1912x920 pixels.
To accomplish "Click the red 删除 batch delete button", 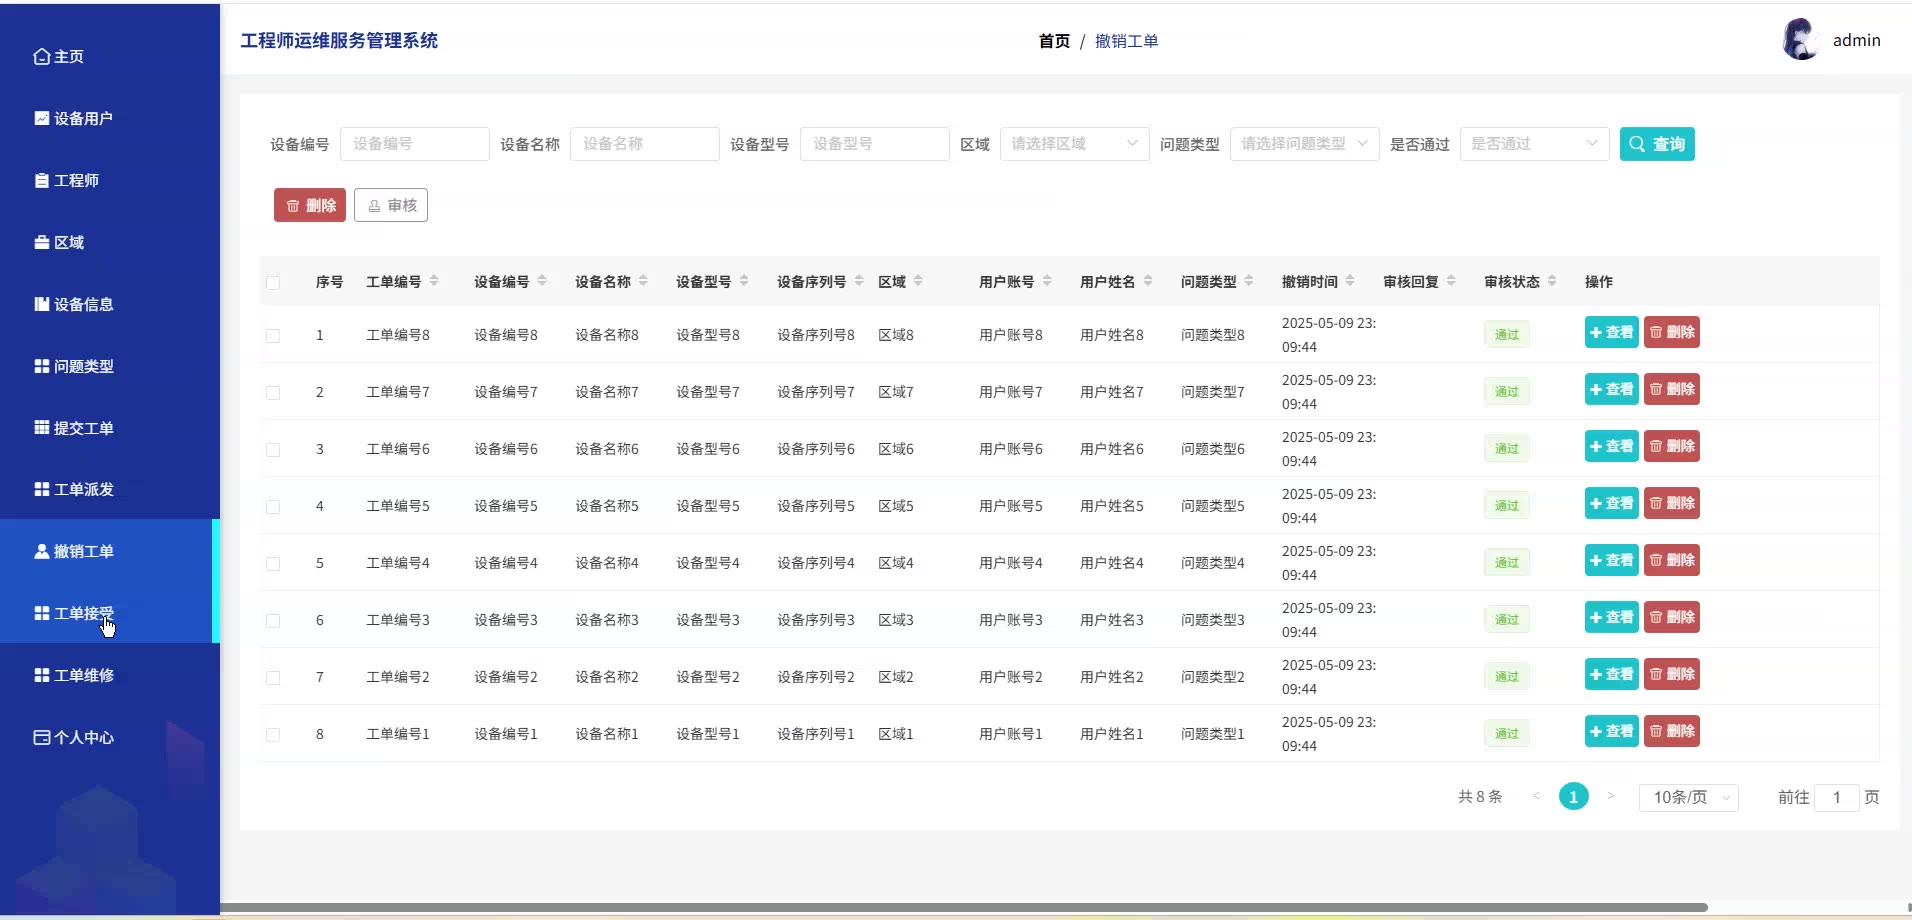I will [x=310, y=205].
